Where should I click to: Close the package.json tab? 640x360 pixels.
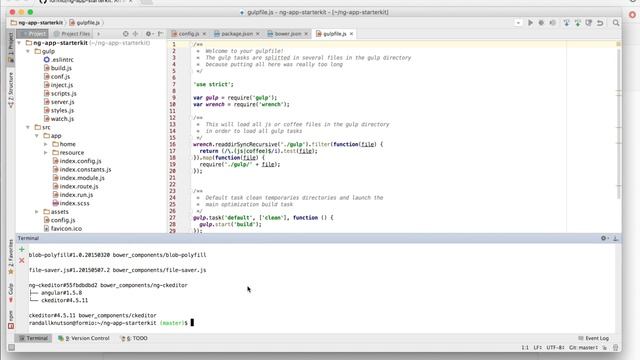pyautogui.click(x=258, y=34)
